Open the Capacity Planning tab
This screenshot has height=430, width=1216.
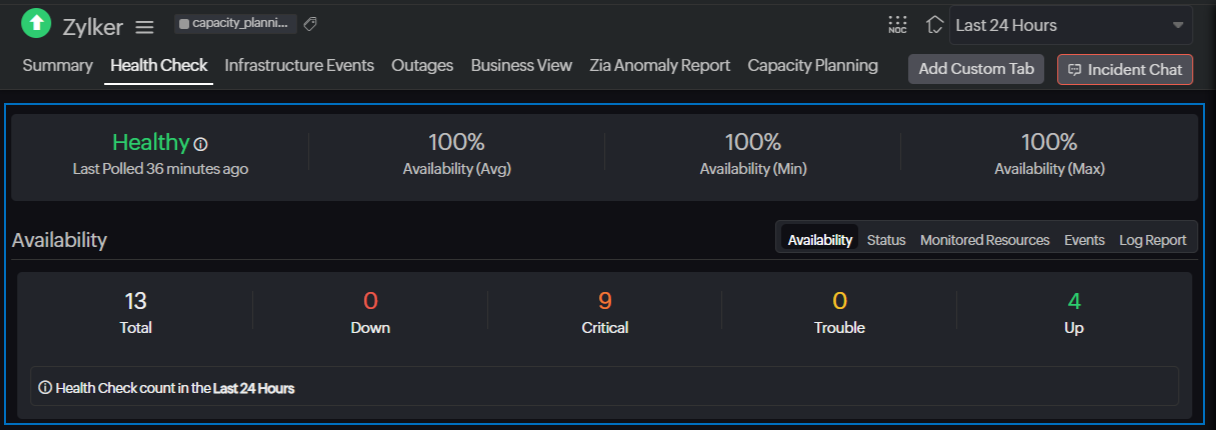(812, 65)
